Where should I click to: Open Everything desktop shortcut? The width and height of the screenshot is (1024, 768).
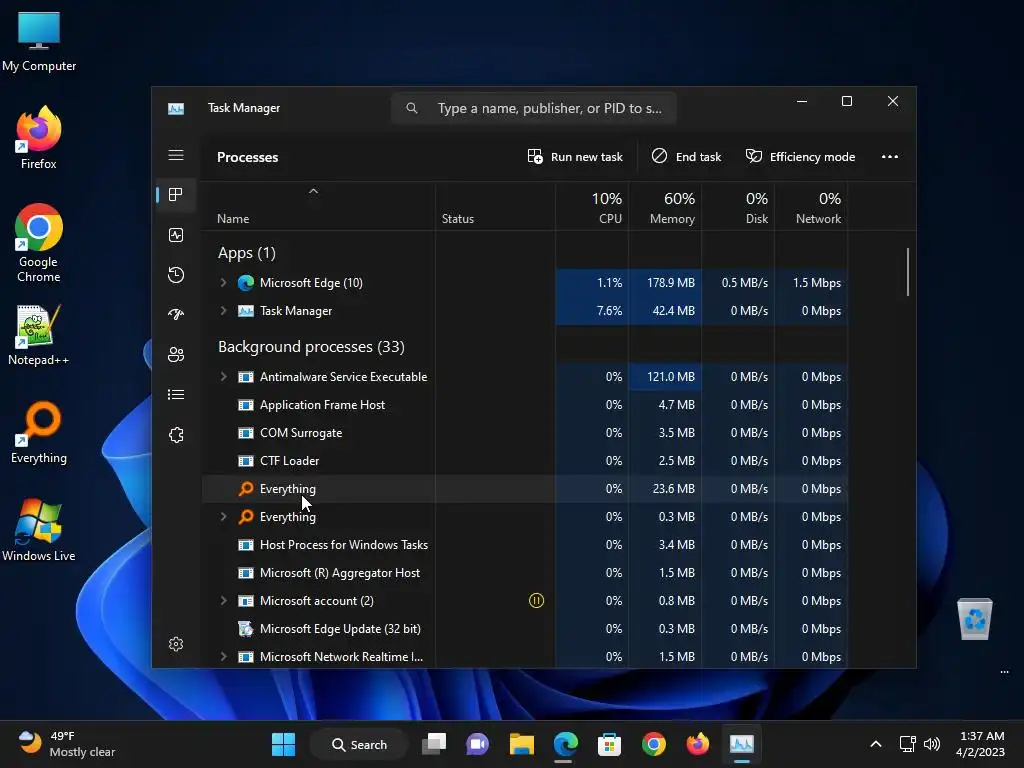[39, 433]
